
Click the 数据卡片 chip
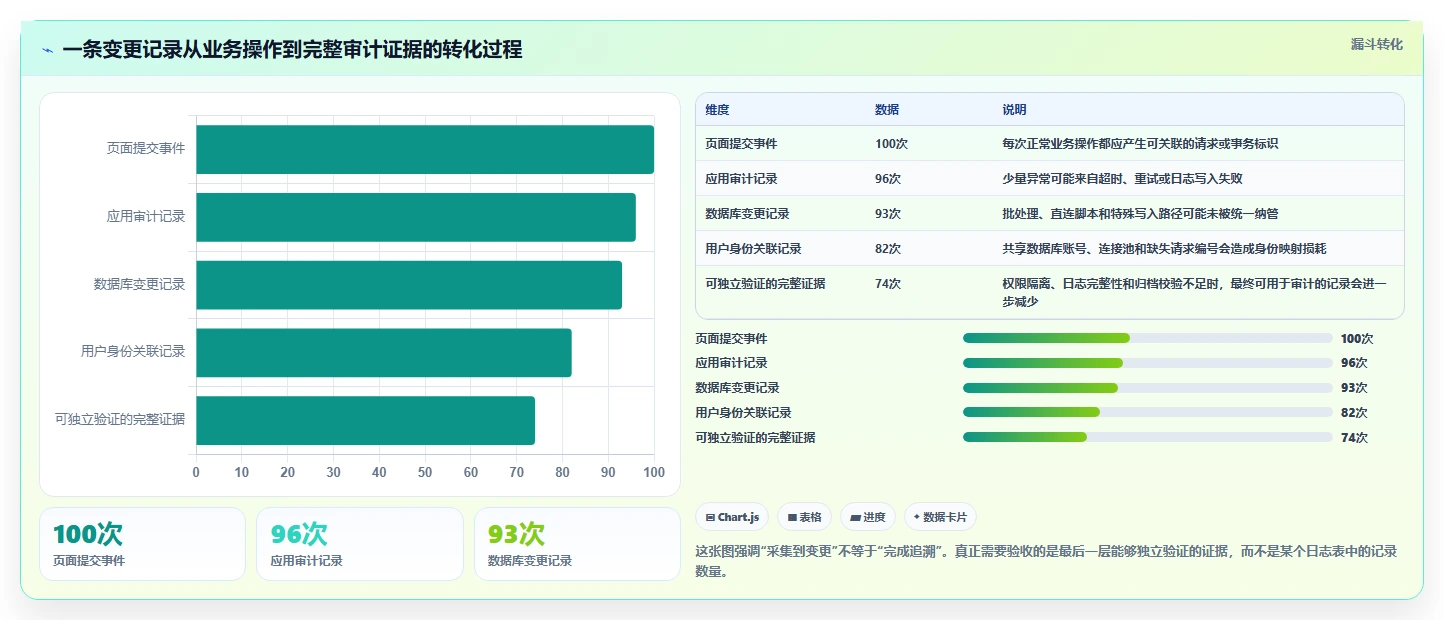tap(940, 517)
